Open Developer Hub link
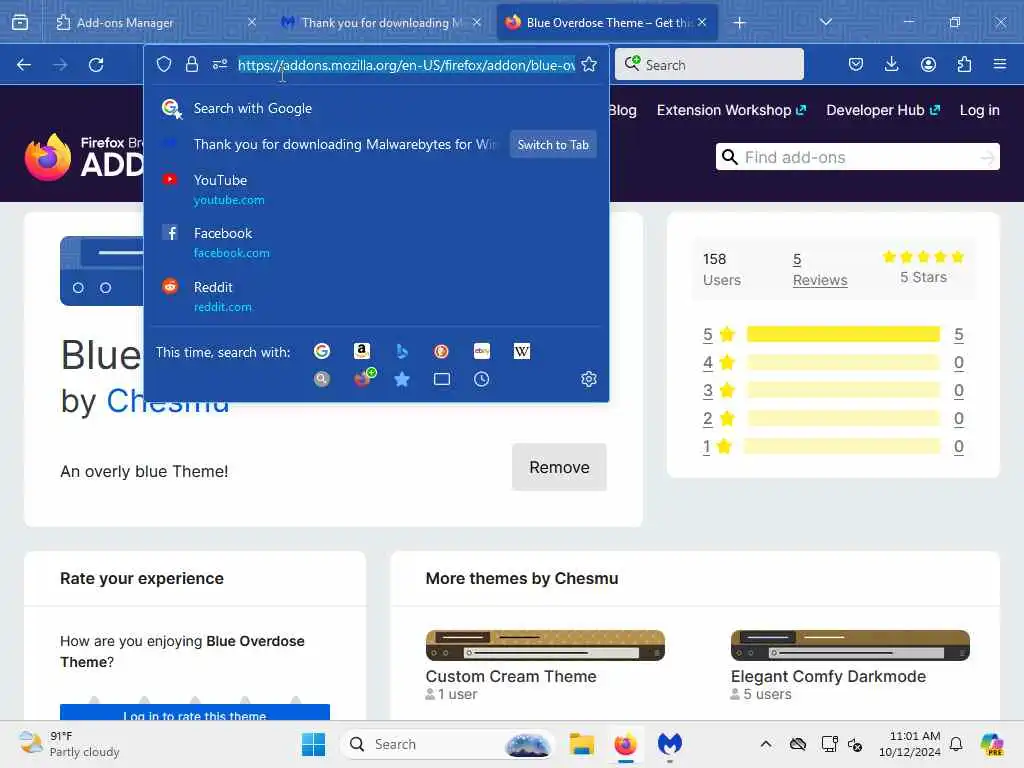1024x768 pixels. pyautogui.click(x=883, y=110)
